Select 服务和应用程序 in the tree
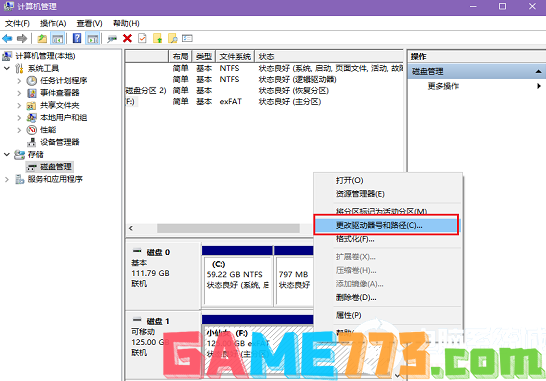The width and height of the screenshot is (546, 381). click(55, 179)
